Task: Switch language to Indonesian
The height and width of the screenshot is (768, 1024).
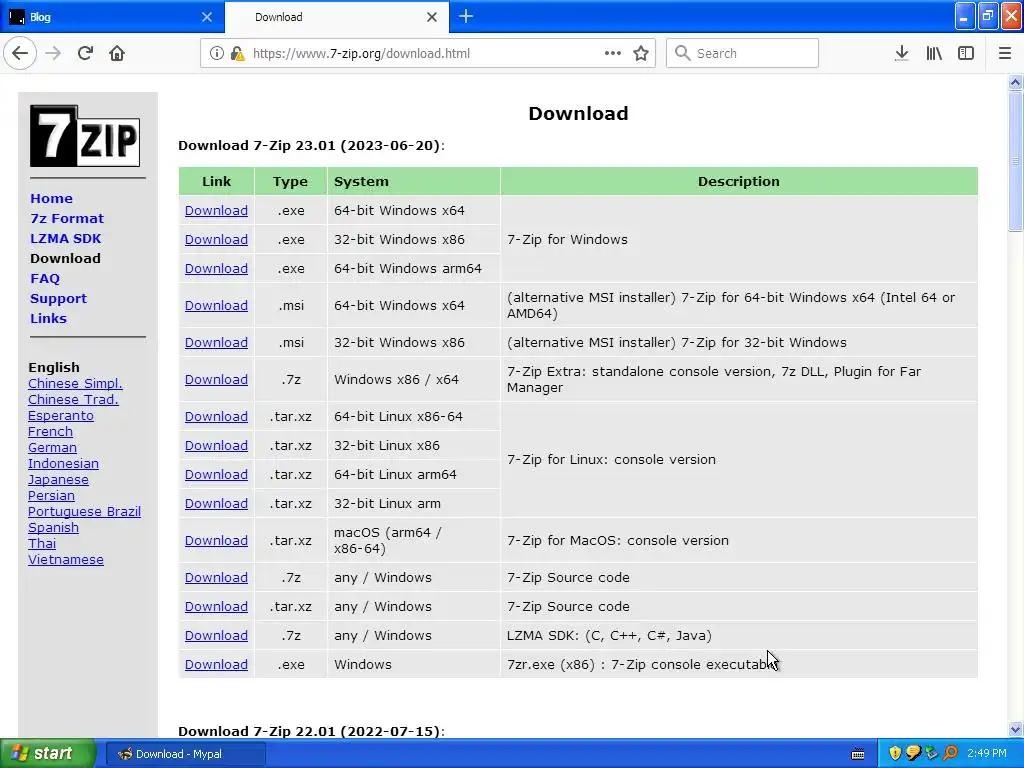Action: (63, 464)
